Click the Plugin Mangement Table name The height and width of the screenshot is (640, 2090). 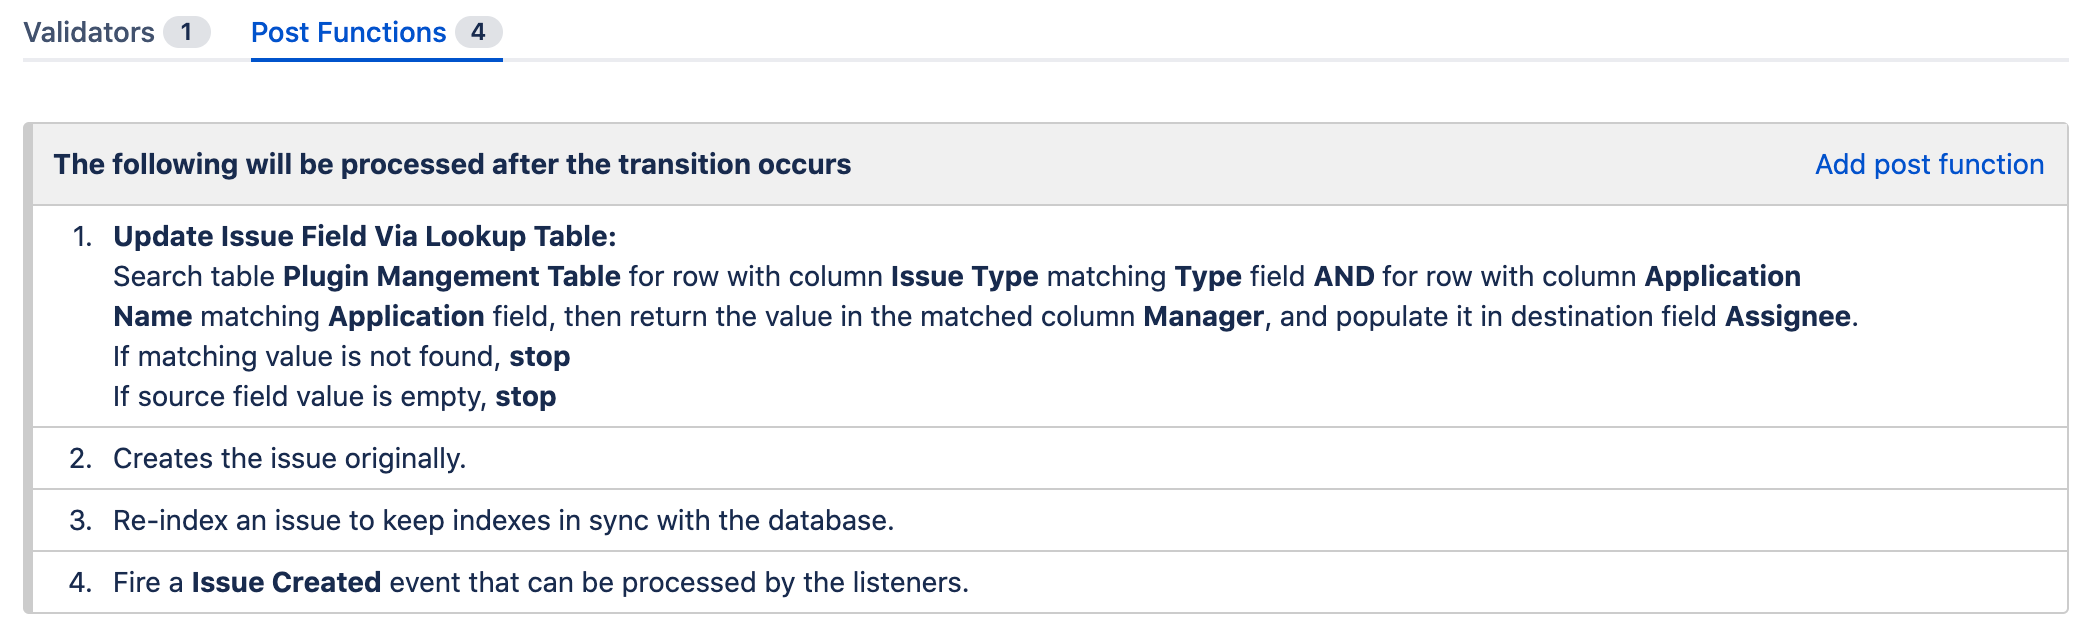point(451,276)
